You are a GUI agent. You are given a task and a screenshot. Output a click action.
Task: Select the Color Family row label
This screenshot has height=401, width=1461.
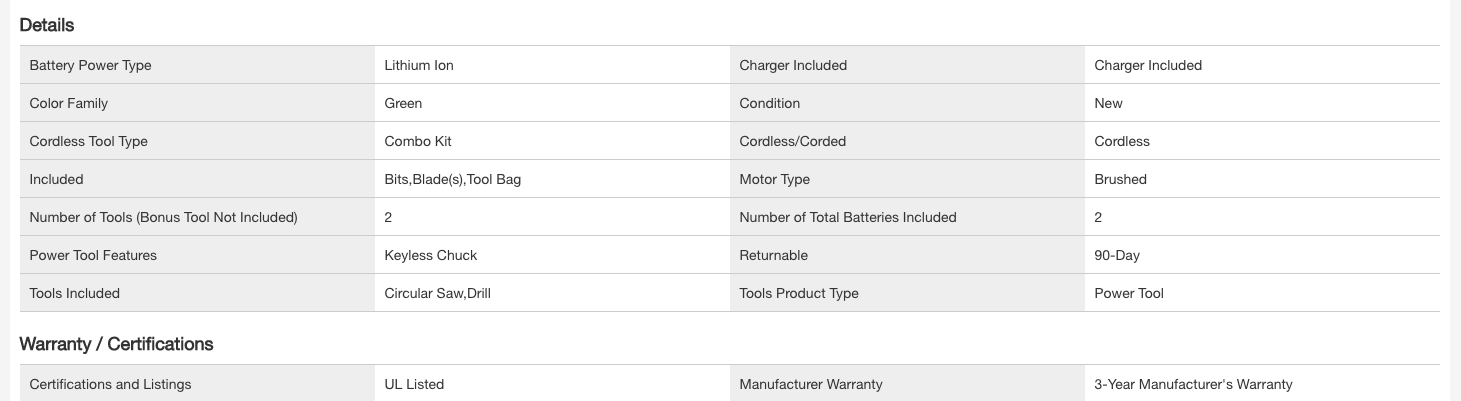(69, 103)
